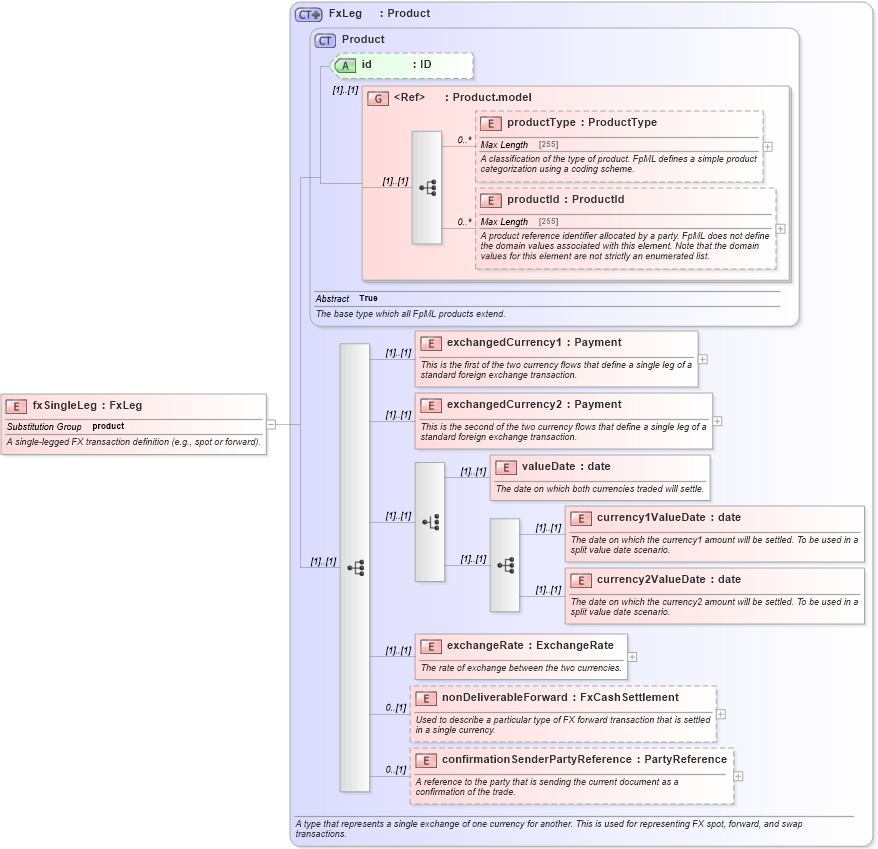Expand the exchangedCurrency2 element

717,421
